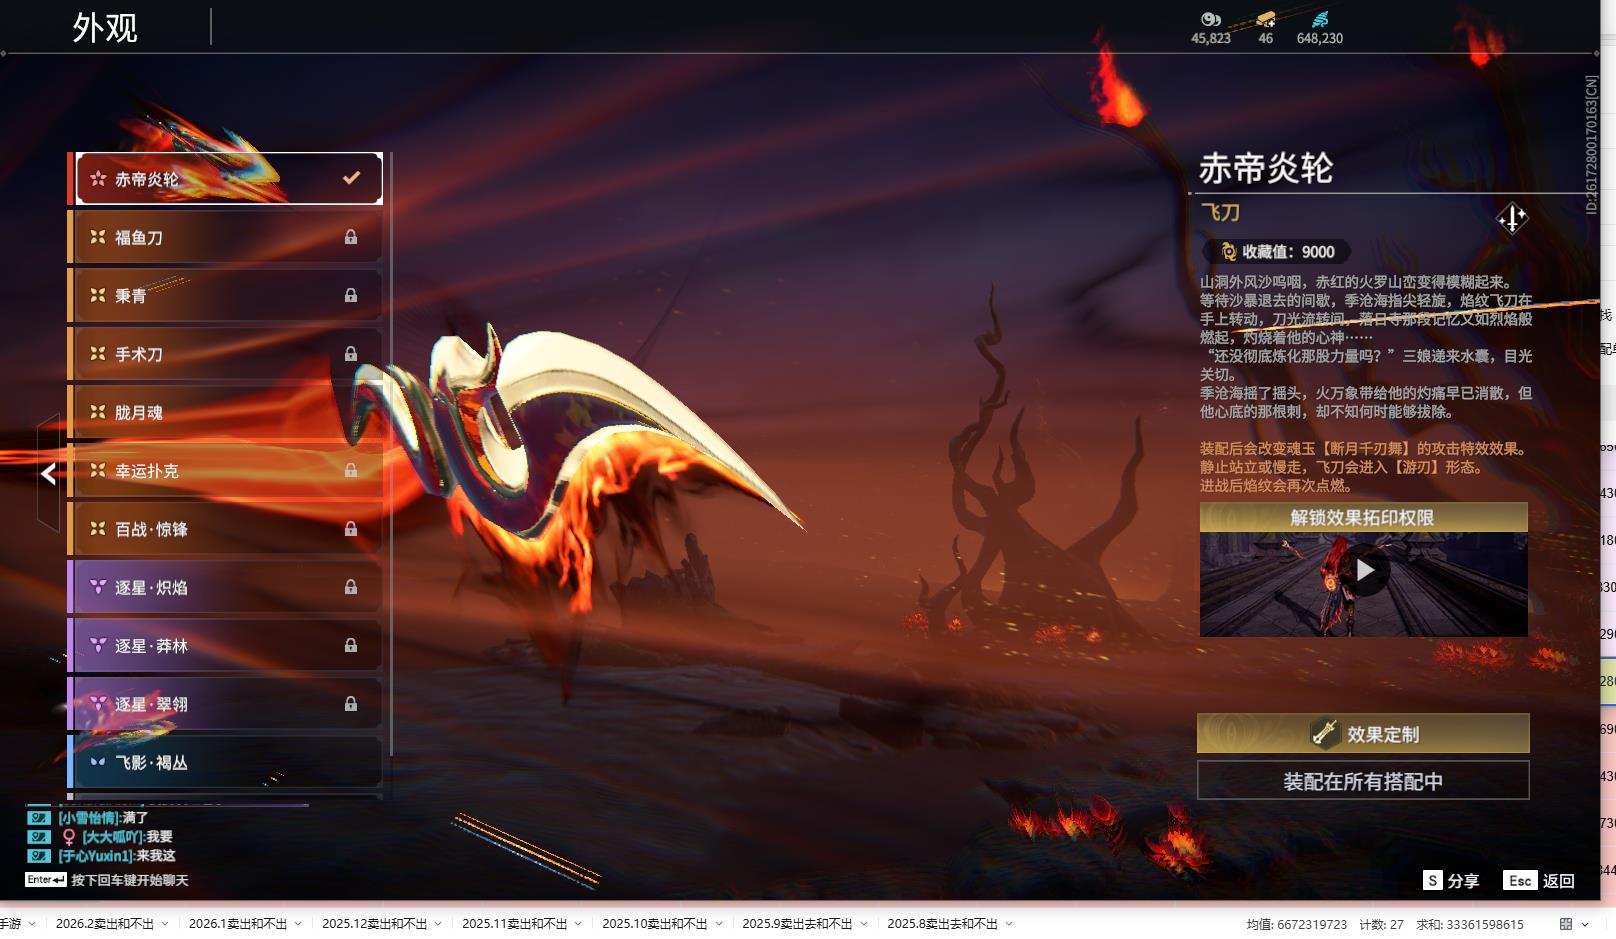Click the blue spiral currency icon
Viewport: 1616px width, 939px height.
(1321, 19)
